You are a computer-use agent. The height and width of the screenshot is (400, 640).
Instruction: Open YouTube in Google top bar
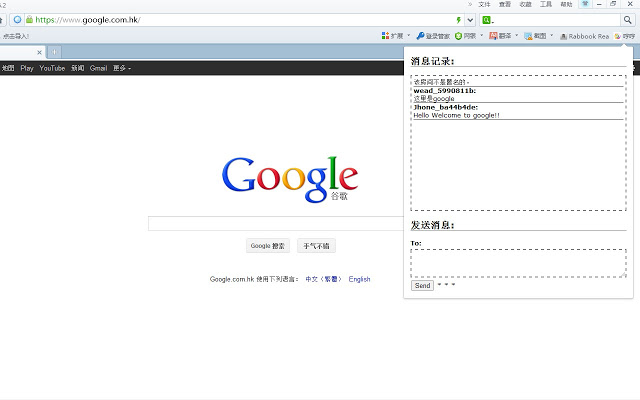point(52,68)
